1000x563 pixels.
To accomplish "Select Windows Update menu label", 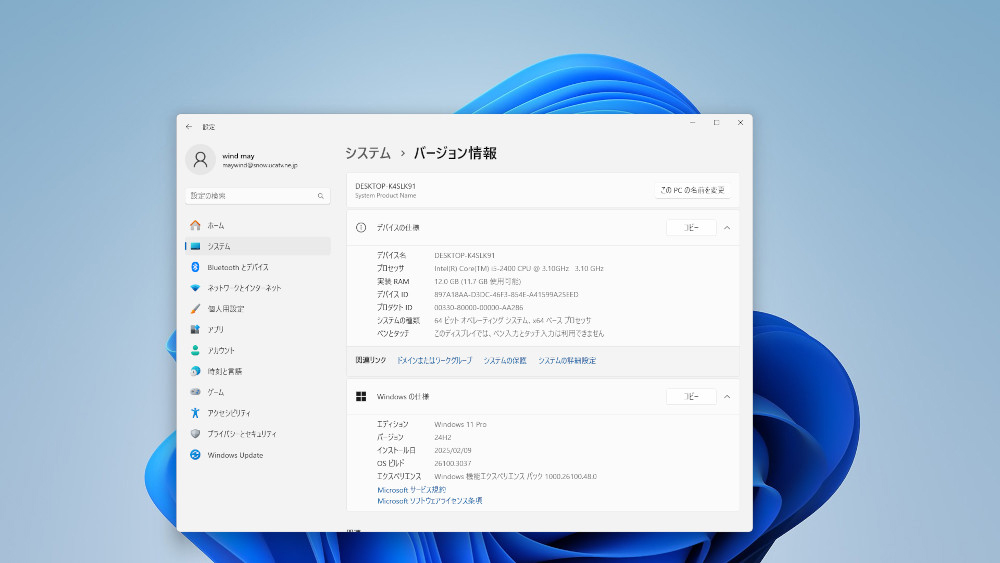I will click(235, 455).
